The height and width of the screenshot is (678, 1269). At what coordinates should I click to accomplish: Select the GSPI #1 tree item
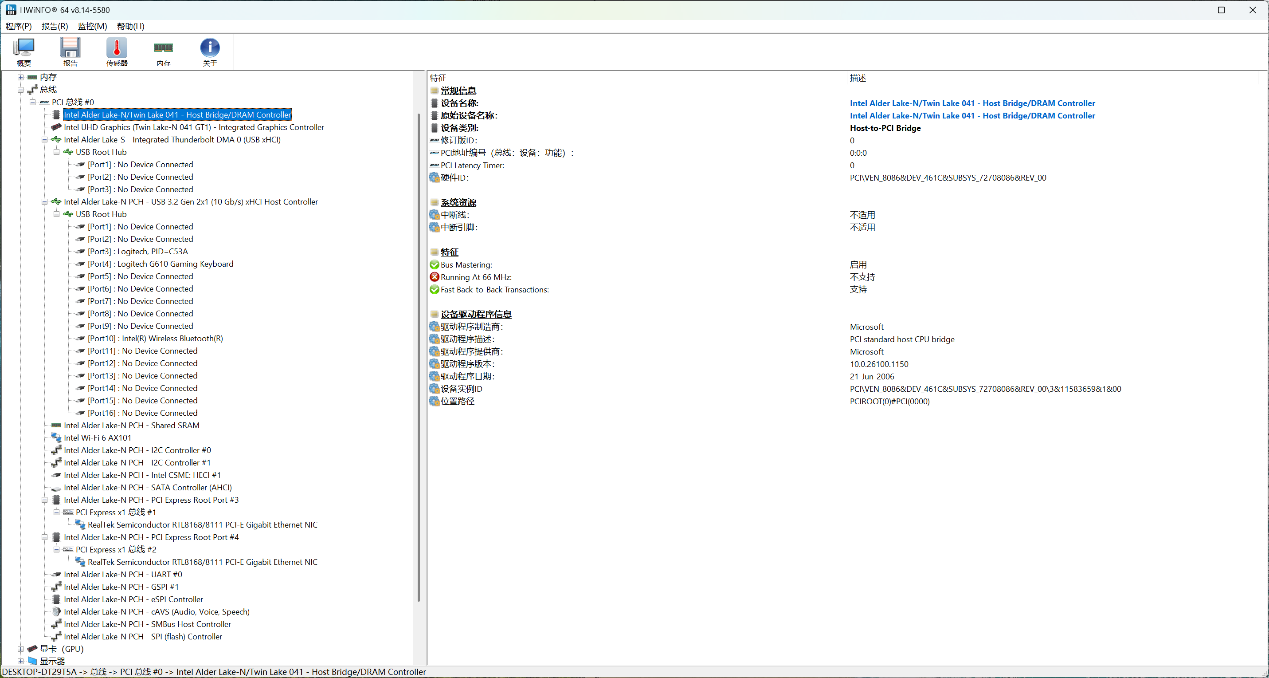click(x=122, y=587)
